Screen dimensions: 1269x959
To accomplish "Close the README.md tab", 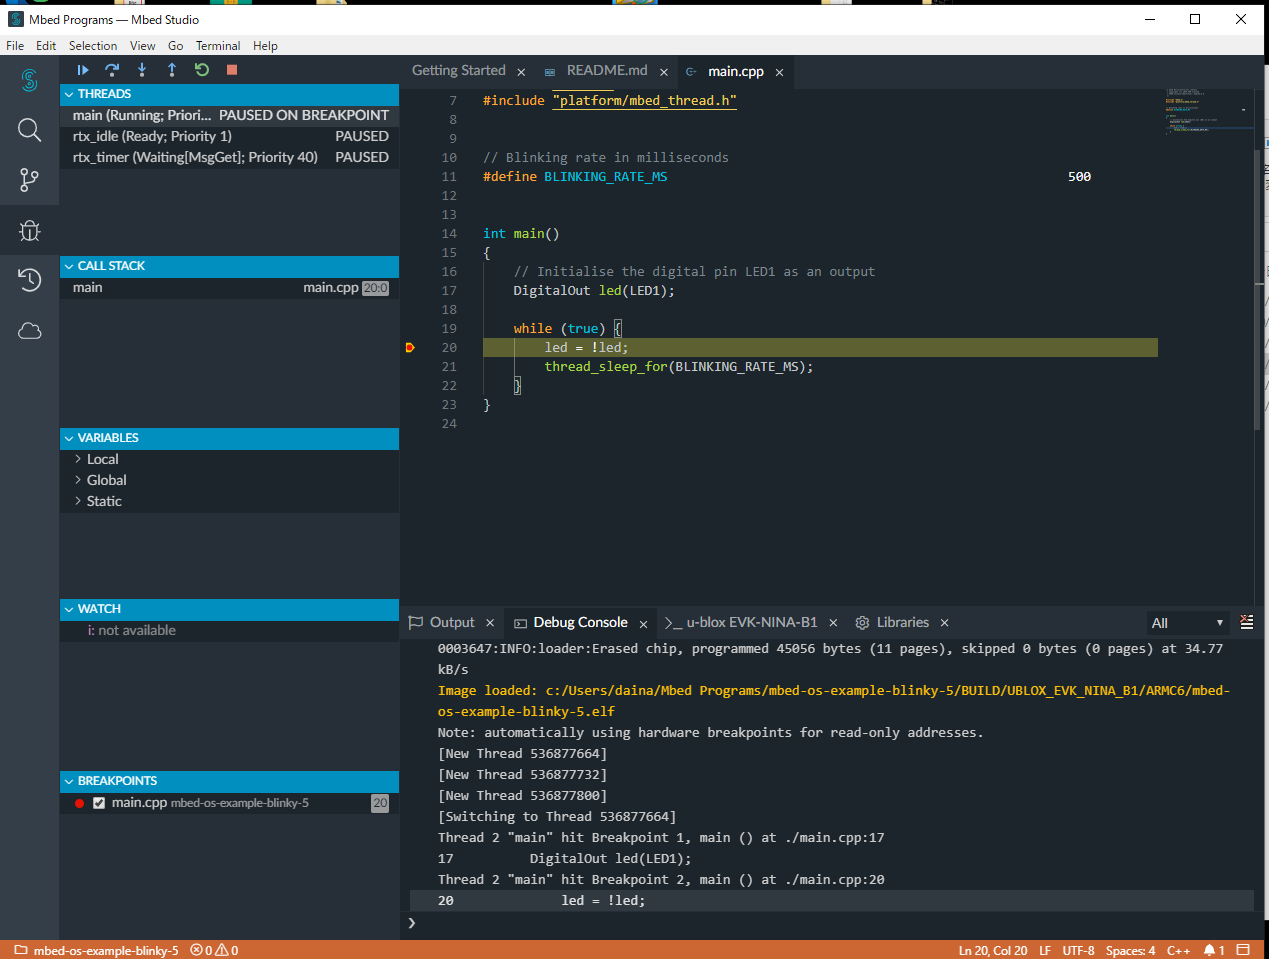I will coord(664,72).
